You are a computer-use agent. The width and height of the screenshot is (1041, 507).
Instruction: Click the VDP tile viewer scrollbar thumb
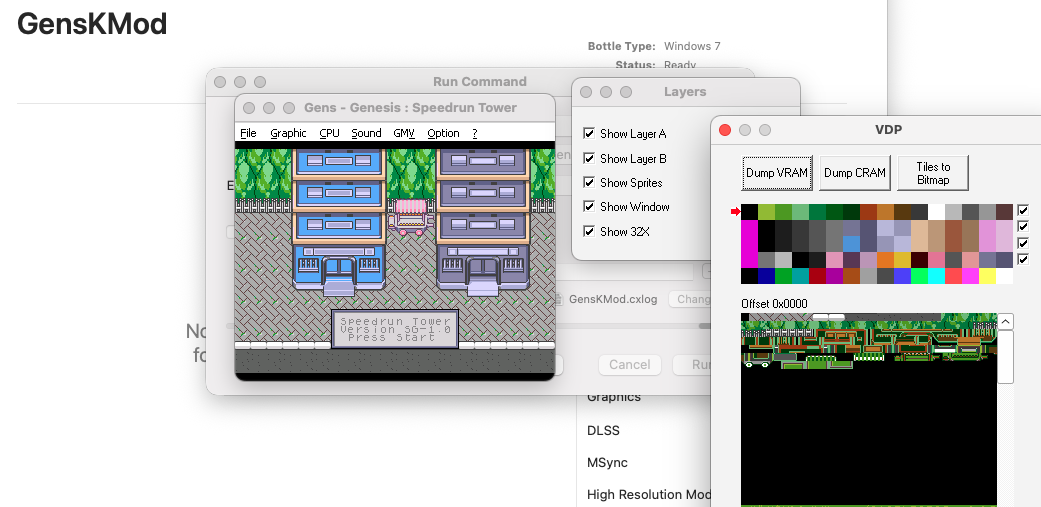point(1005,356)
